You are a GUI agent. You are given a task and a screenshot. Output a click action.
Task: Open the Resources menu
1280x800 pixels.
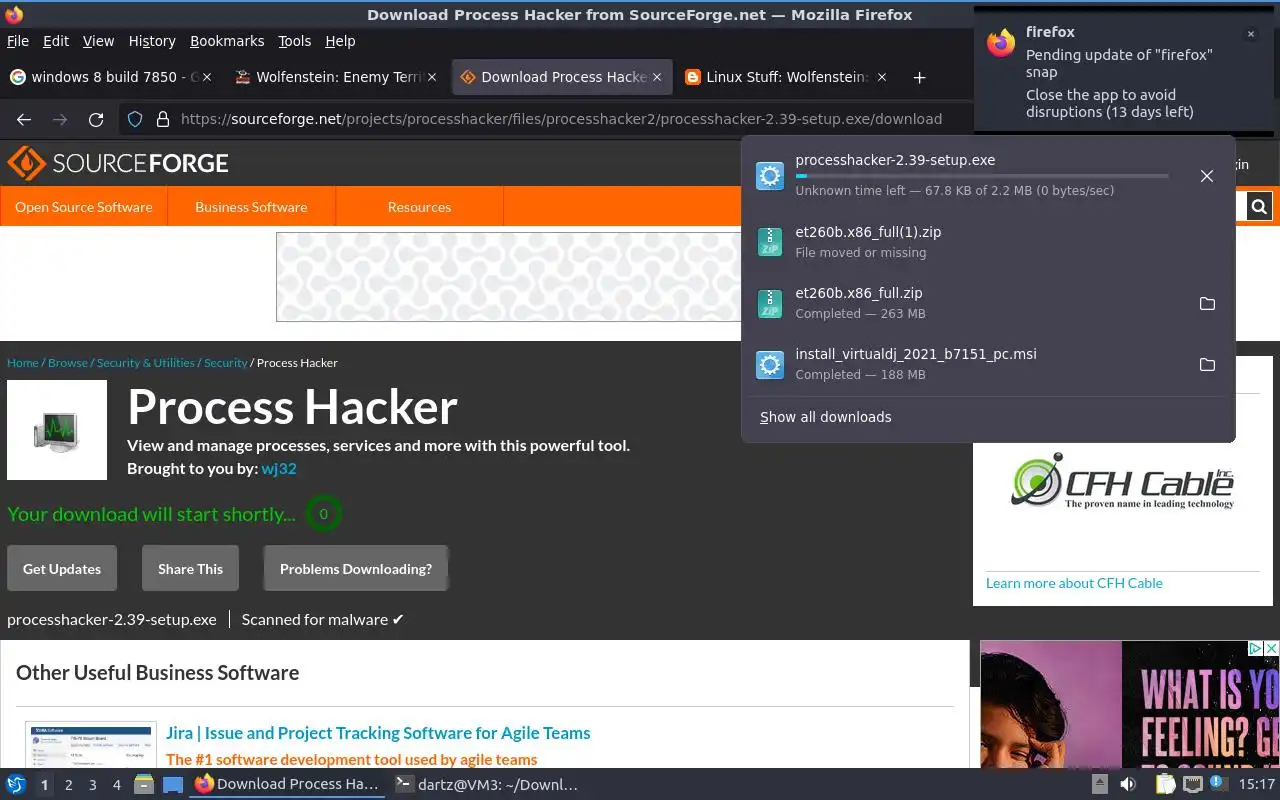[419, 207]
